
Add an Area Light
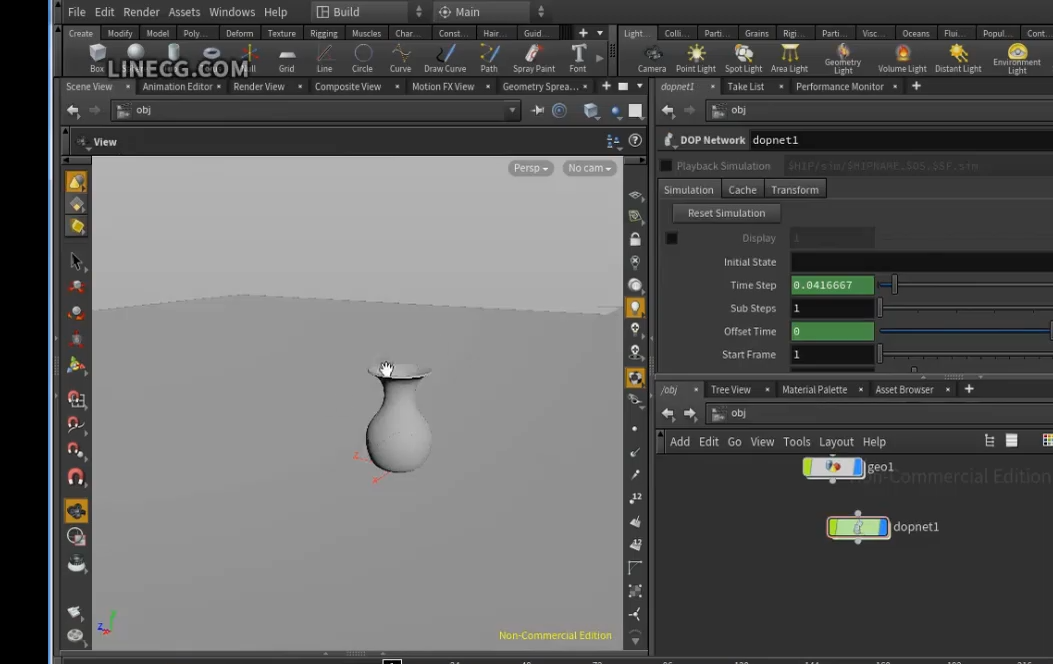(790, 58)
